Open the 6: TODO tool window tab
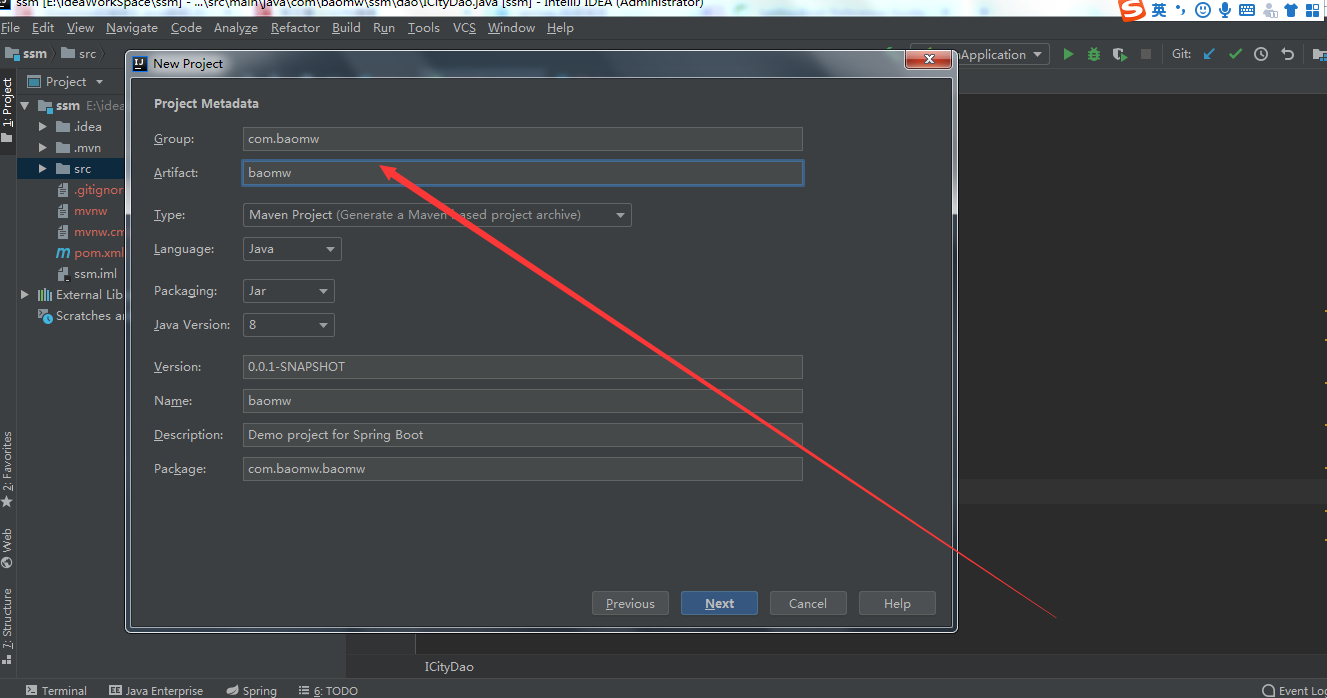 [x=327, y=690]
